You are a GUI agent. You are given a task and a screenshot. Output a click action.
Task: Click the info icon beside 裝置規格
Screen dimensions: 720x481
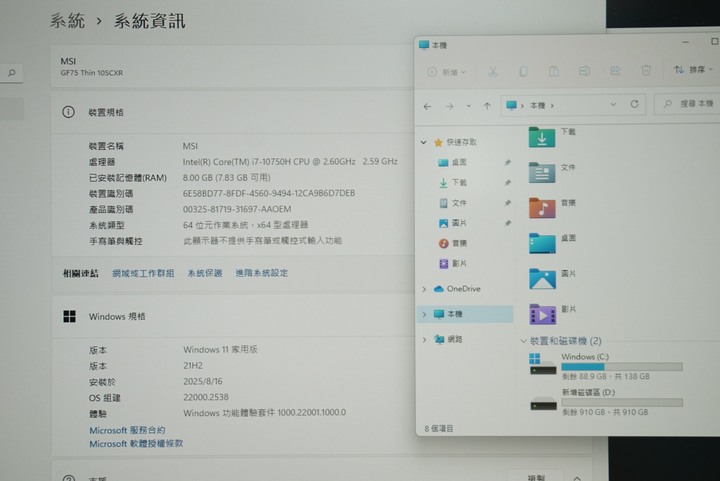(68, 112)
